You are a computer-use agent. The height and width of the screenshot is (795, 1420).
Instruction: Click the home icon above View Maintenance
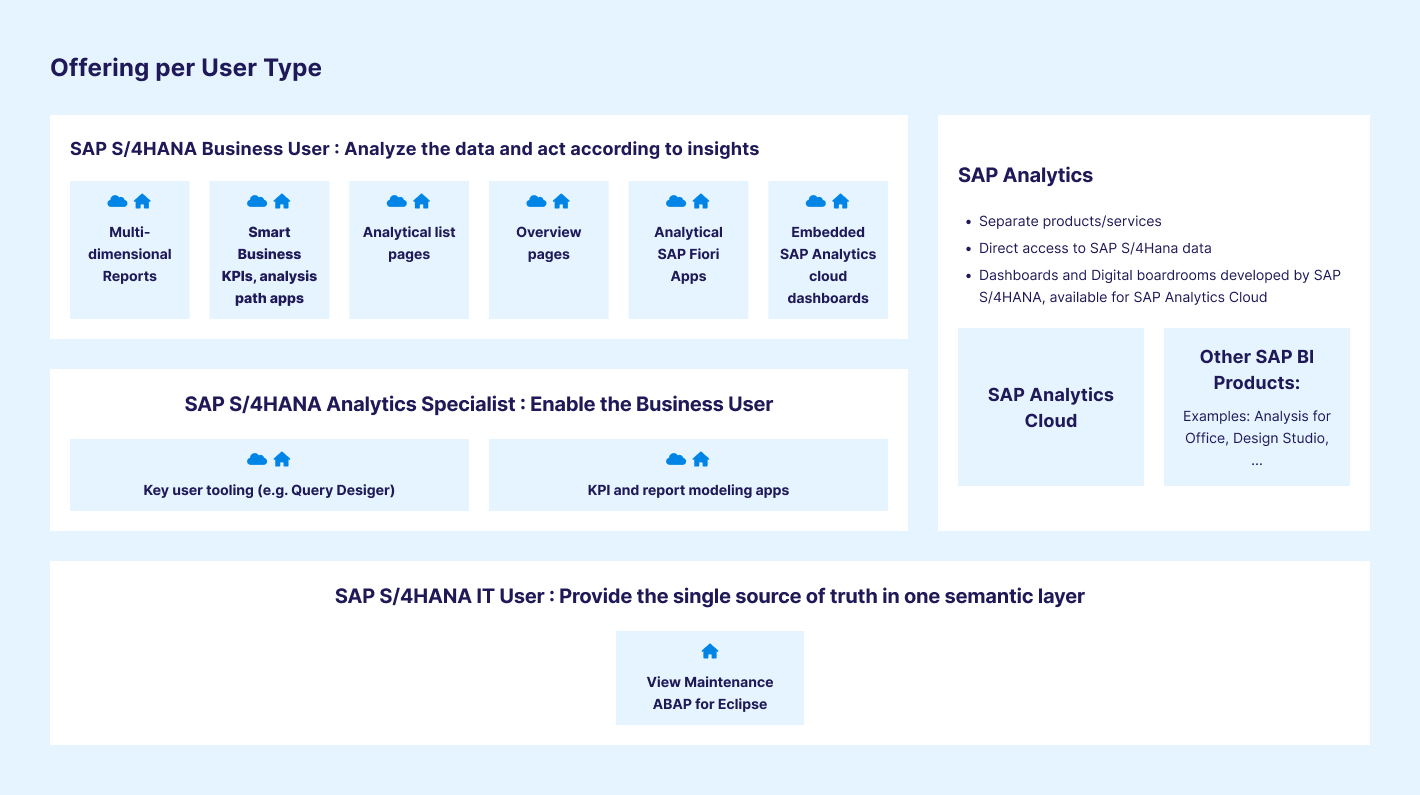click(710, 651)
